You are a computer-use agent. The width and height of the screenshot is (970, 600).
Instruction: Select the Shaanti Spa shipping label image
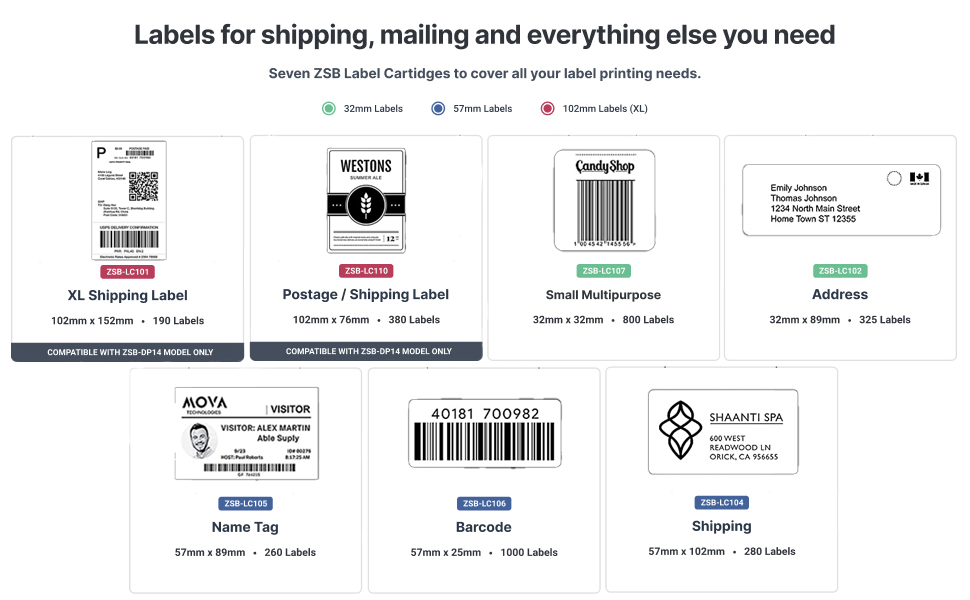click(x=721, y=432)
